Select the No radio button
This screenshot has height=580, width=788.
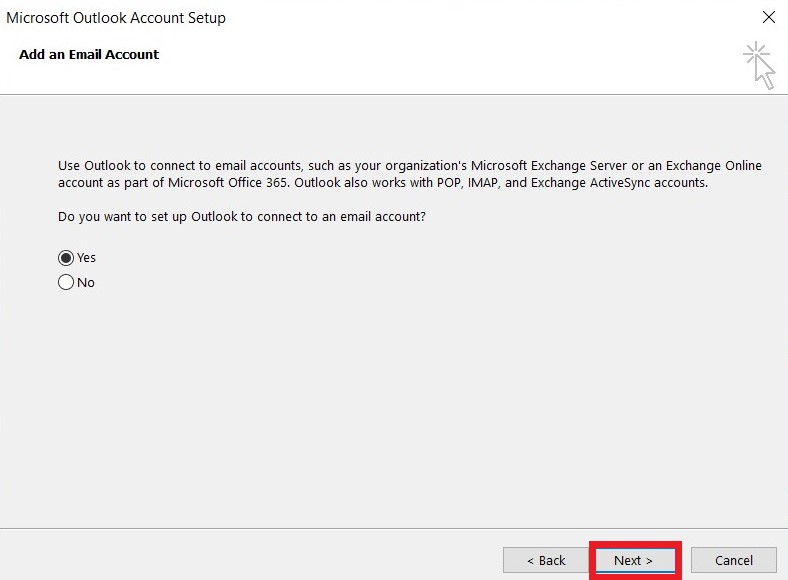pyautogui.click(x=66, y=282)
